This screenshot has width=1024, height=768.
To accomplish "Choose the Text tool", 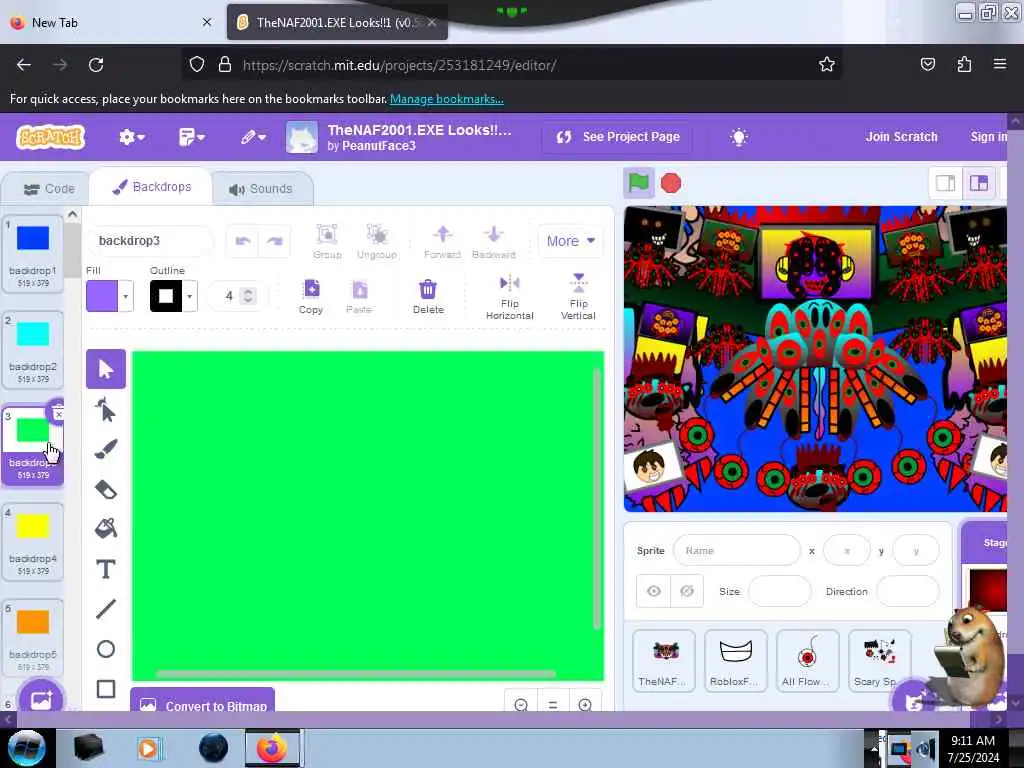I will pos(106,569).
